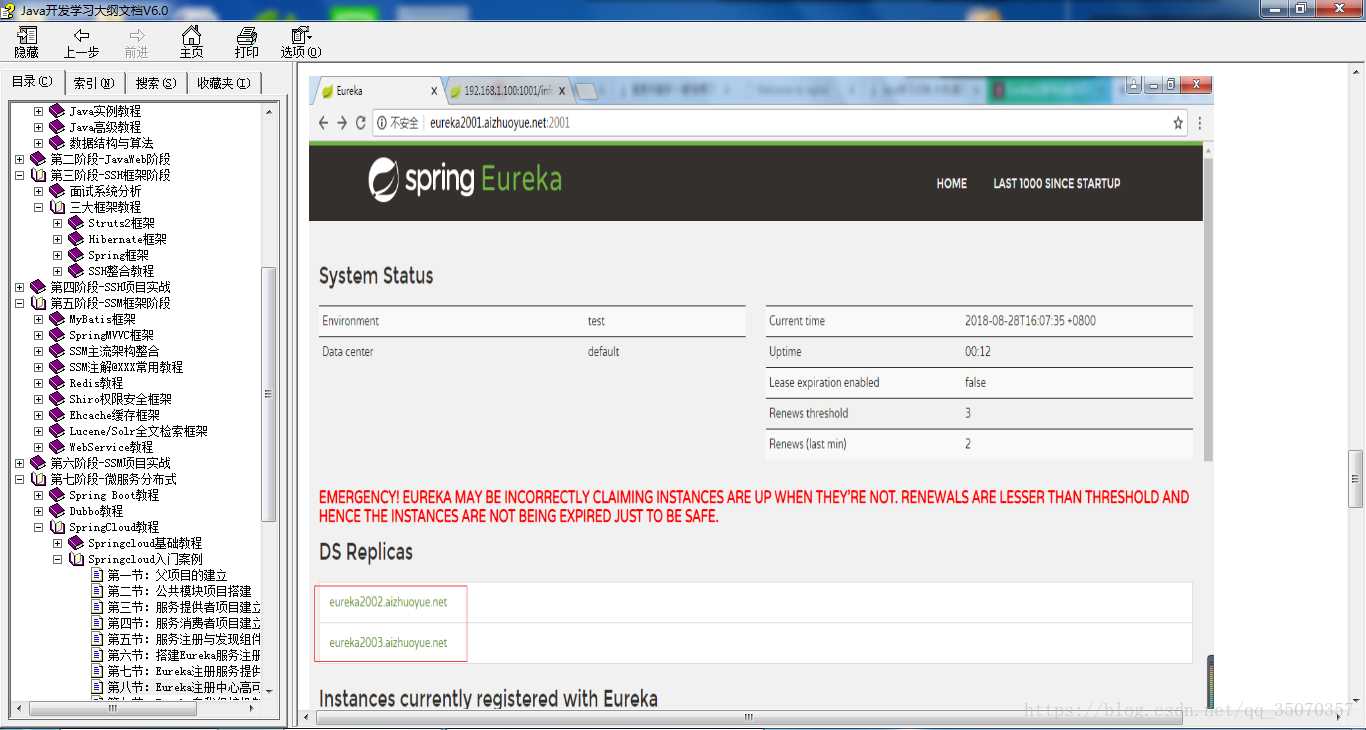This screenshot has height=730, width=1366.
Task: Select the SSM主流架构整合 tree item
Action: pos(114,351)
